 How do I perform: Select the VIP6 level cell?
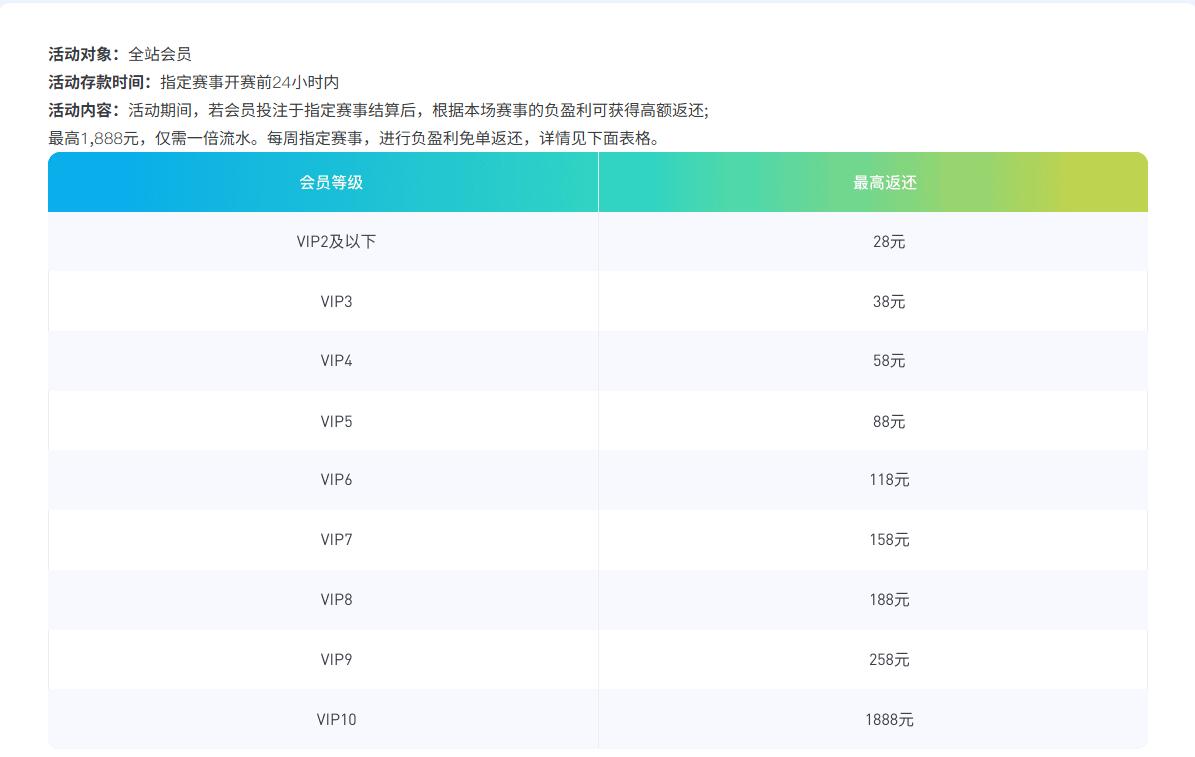pos(336,480)
